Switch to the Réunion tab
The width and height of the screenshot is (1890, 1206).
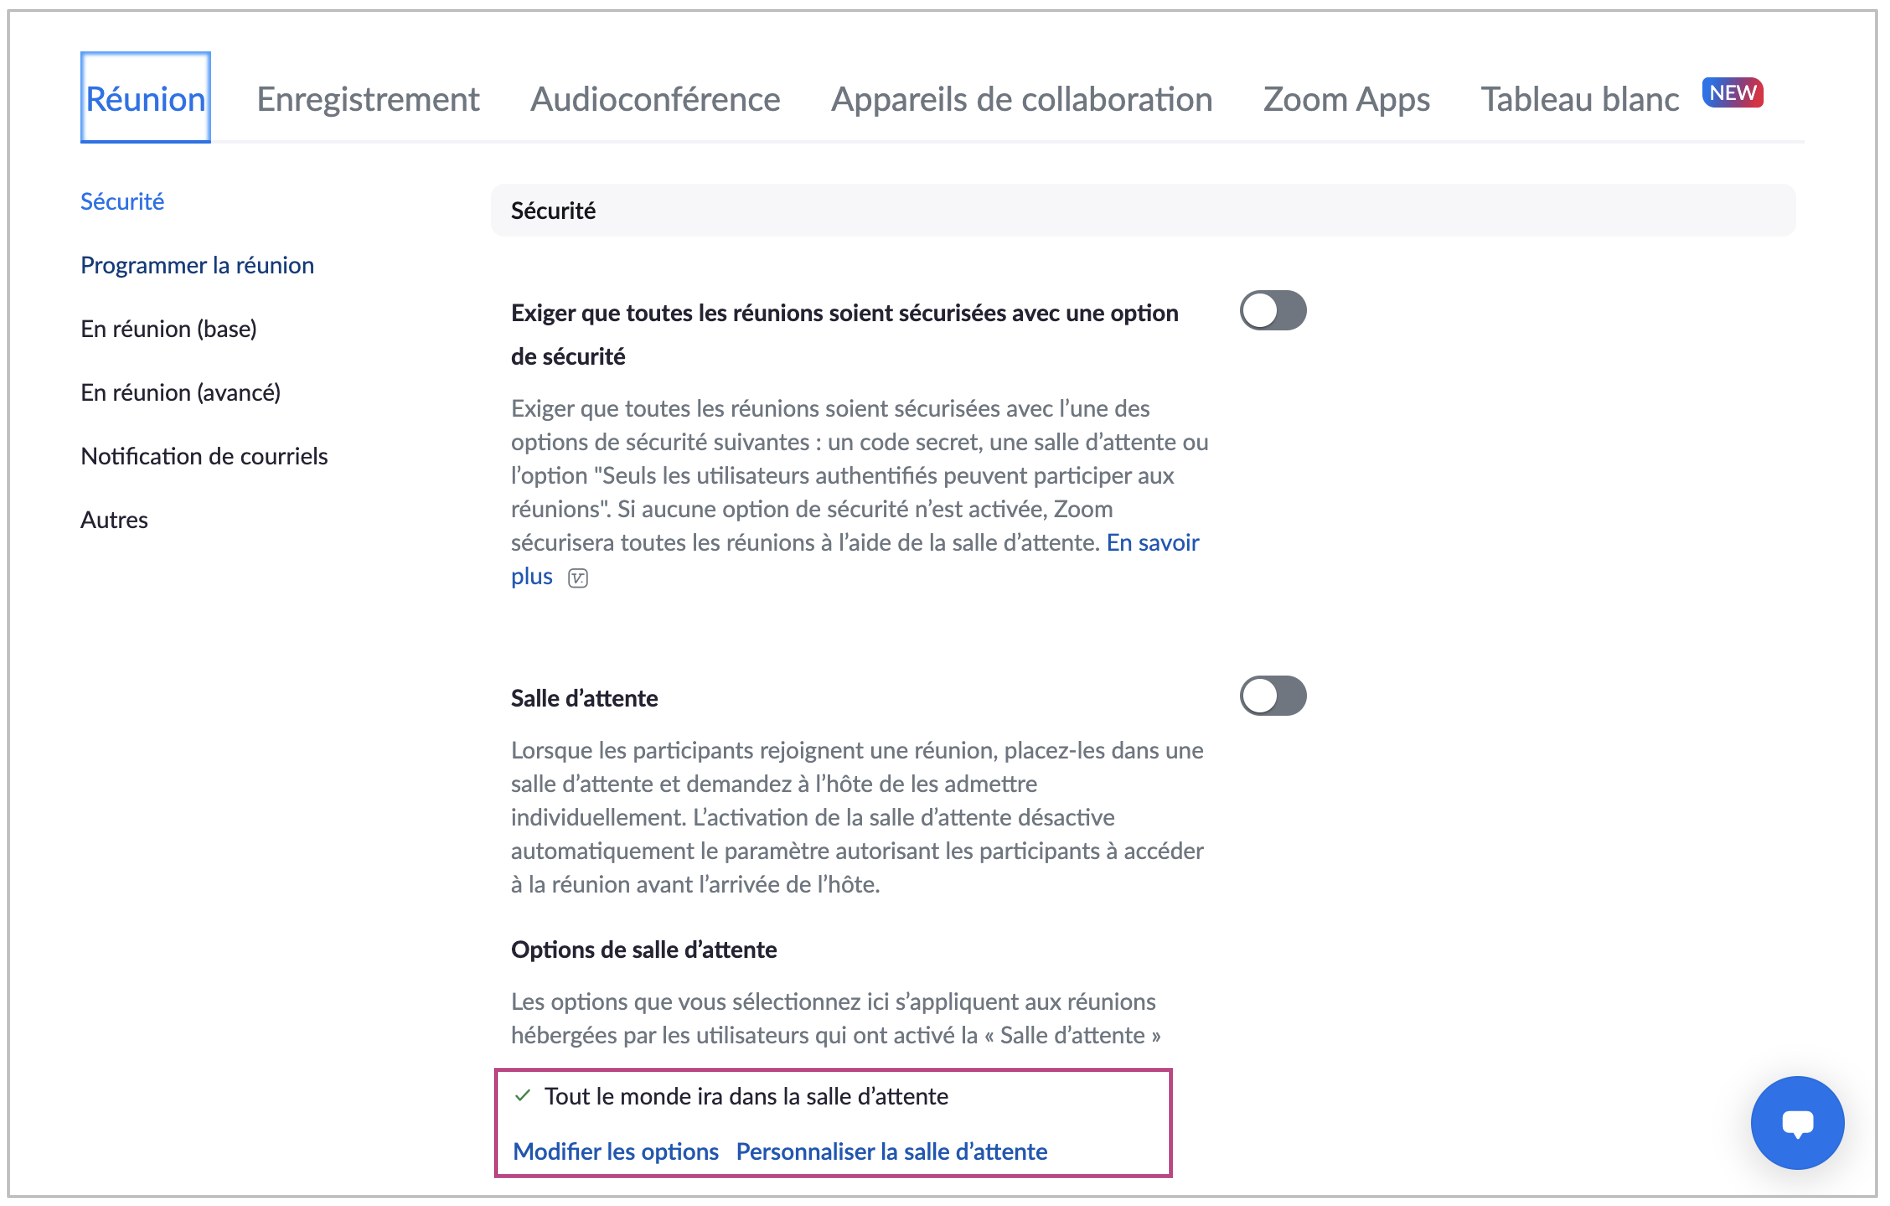coord(146,99)
